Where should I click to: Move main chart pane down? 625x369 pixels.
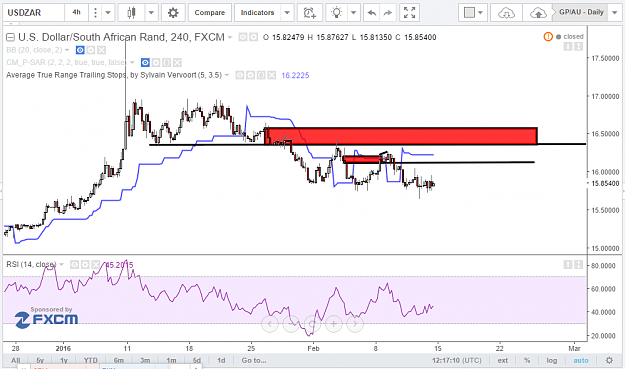579,47
